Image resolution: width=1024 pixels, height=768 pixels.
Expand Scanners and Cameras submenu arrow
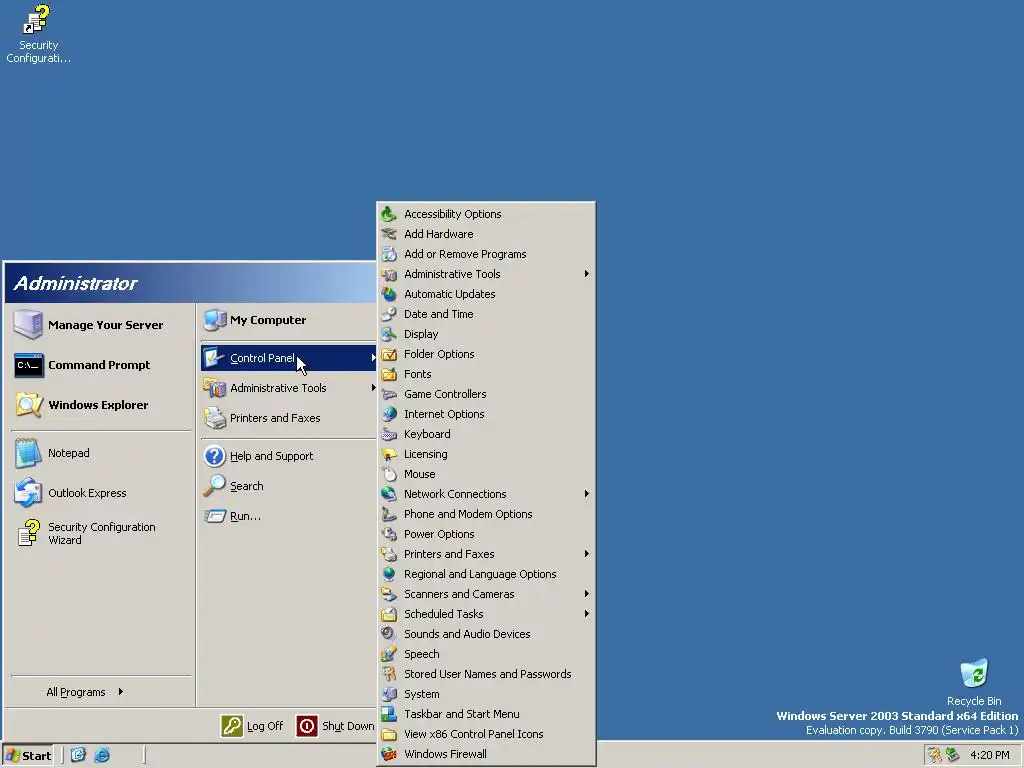[x=586, y=594]
